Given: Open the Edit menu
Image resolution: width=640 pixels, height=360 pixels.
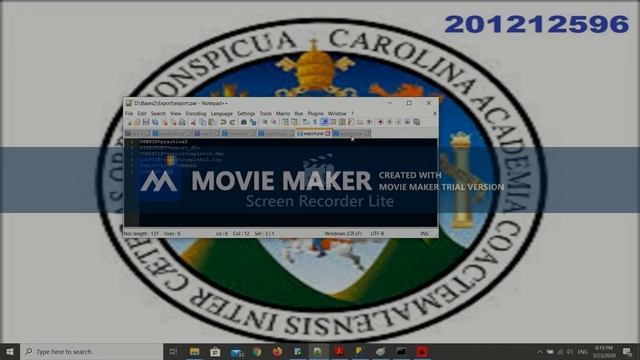Looking at the screenshot, I should pos(142,113).
